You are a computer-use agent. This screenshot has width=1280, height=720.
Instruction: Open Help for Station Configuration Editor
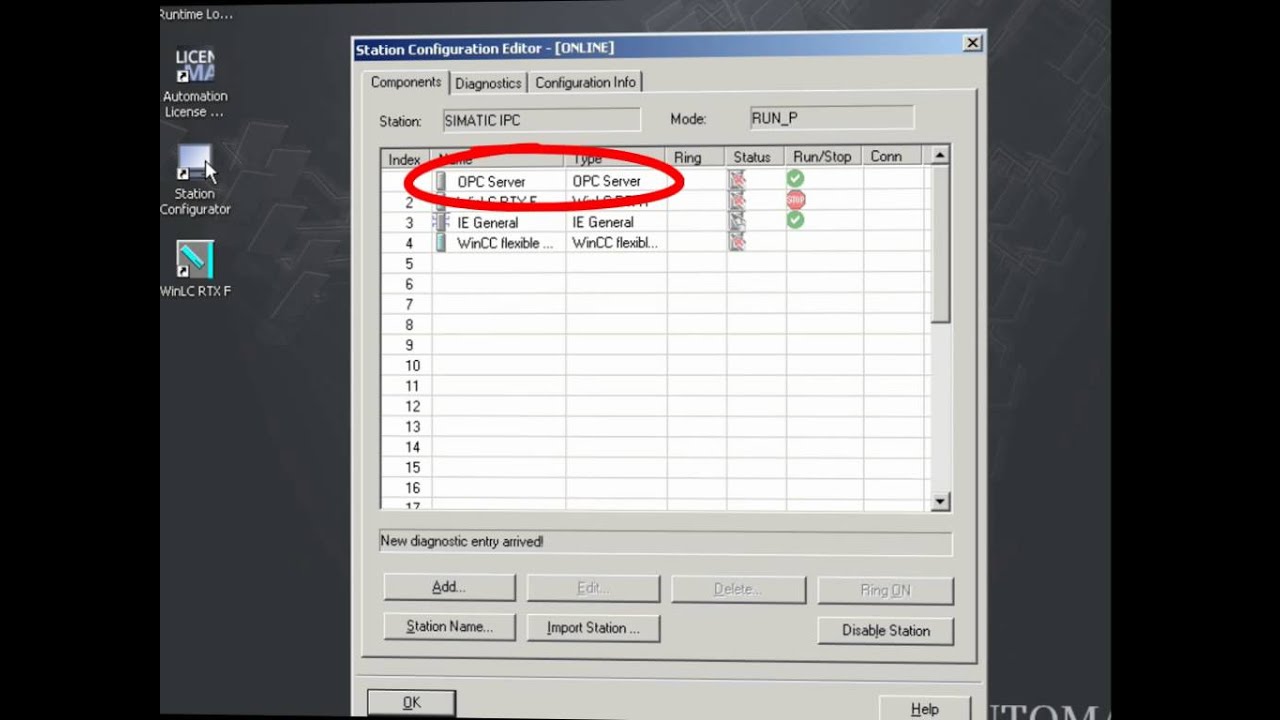925,709
